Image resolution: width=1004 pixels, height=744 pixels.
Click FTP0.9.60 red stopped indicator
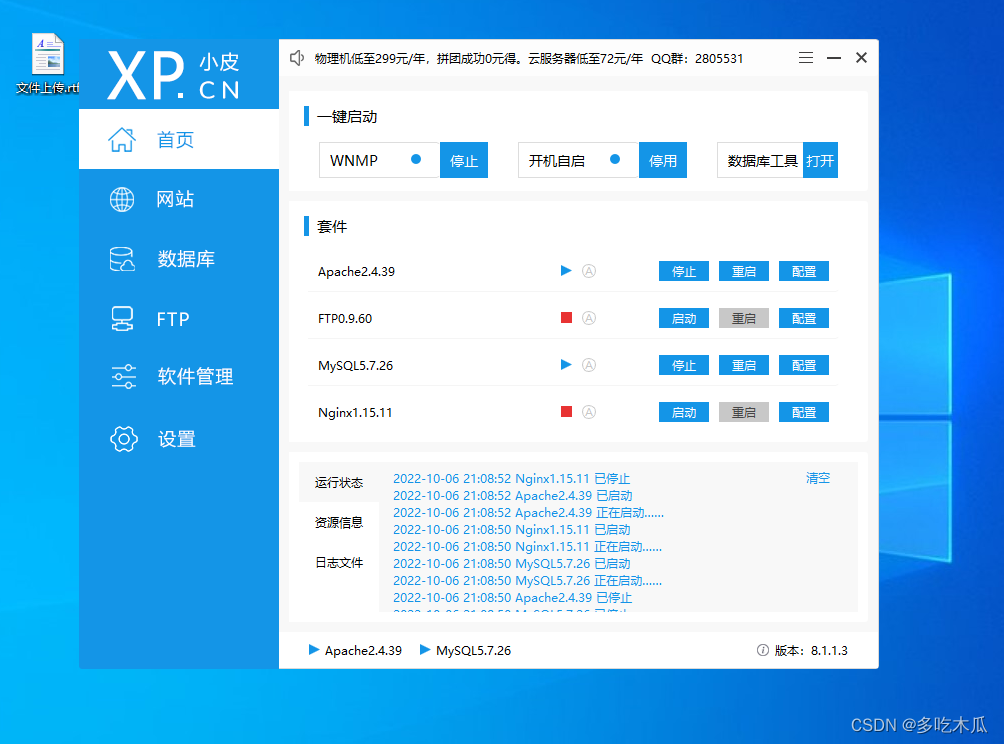click(566, 318)
